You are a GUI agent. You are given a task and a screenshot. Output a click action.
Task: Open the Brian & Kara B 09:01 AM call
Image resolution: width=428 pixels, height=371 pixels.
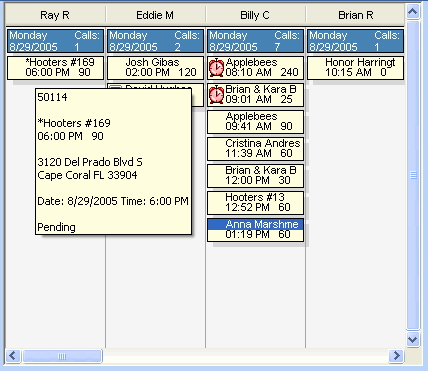pos(255,95)
